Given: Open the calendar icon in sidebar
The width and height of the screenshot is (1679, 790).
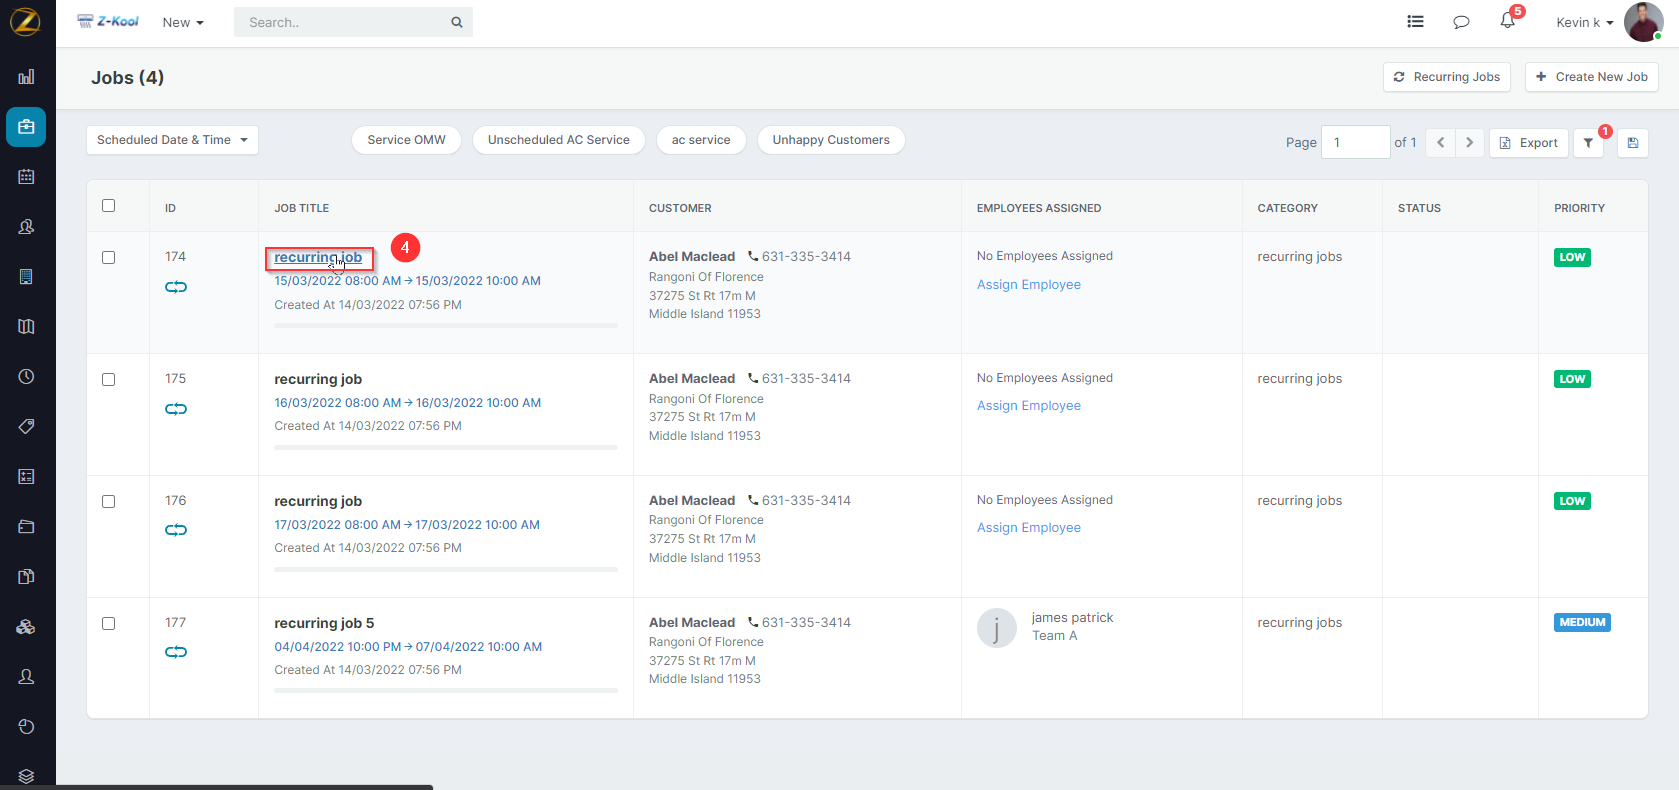Looking at the screenshot, I should [27, 177].
